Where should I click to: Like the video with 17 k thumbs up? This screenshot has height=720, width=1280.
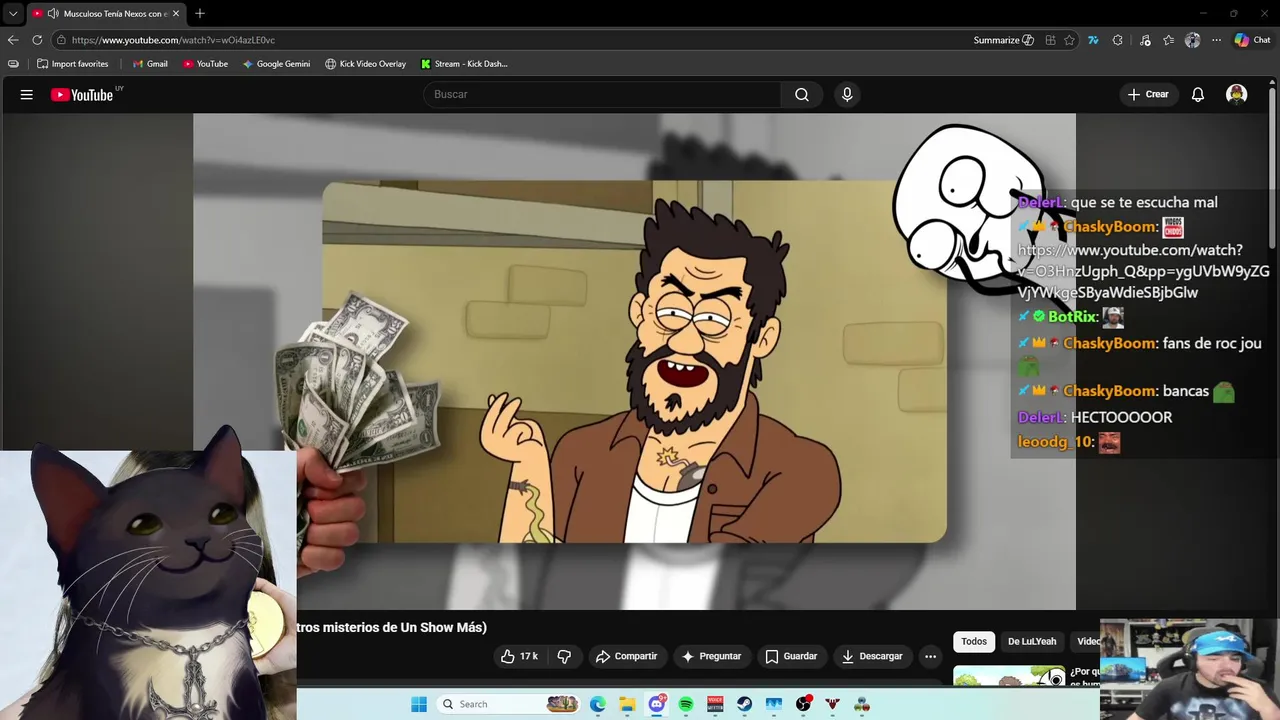(520, 656)
